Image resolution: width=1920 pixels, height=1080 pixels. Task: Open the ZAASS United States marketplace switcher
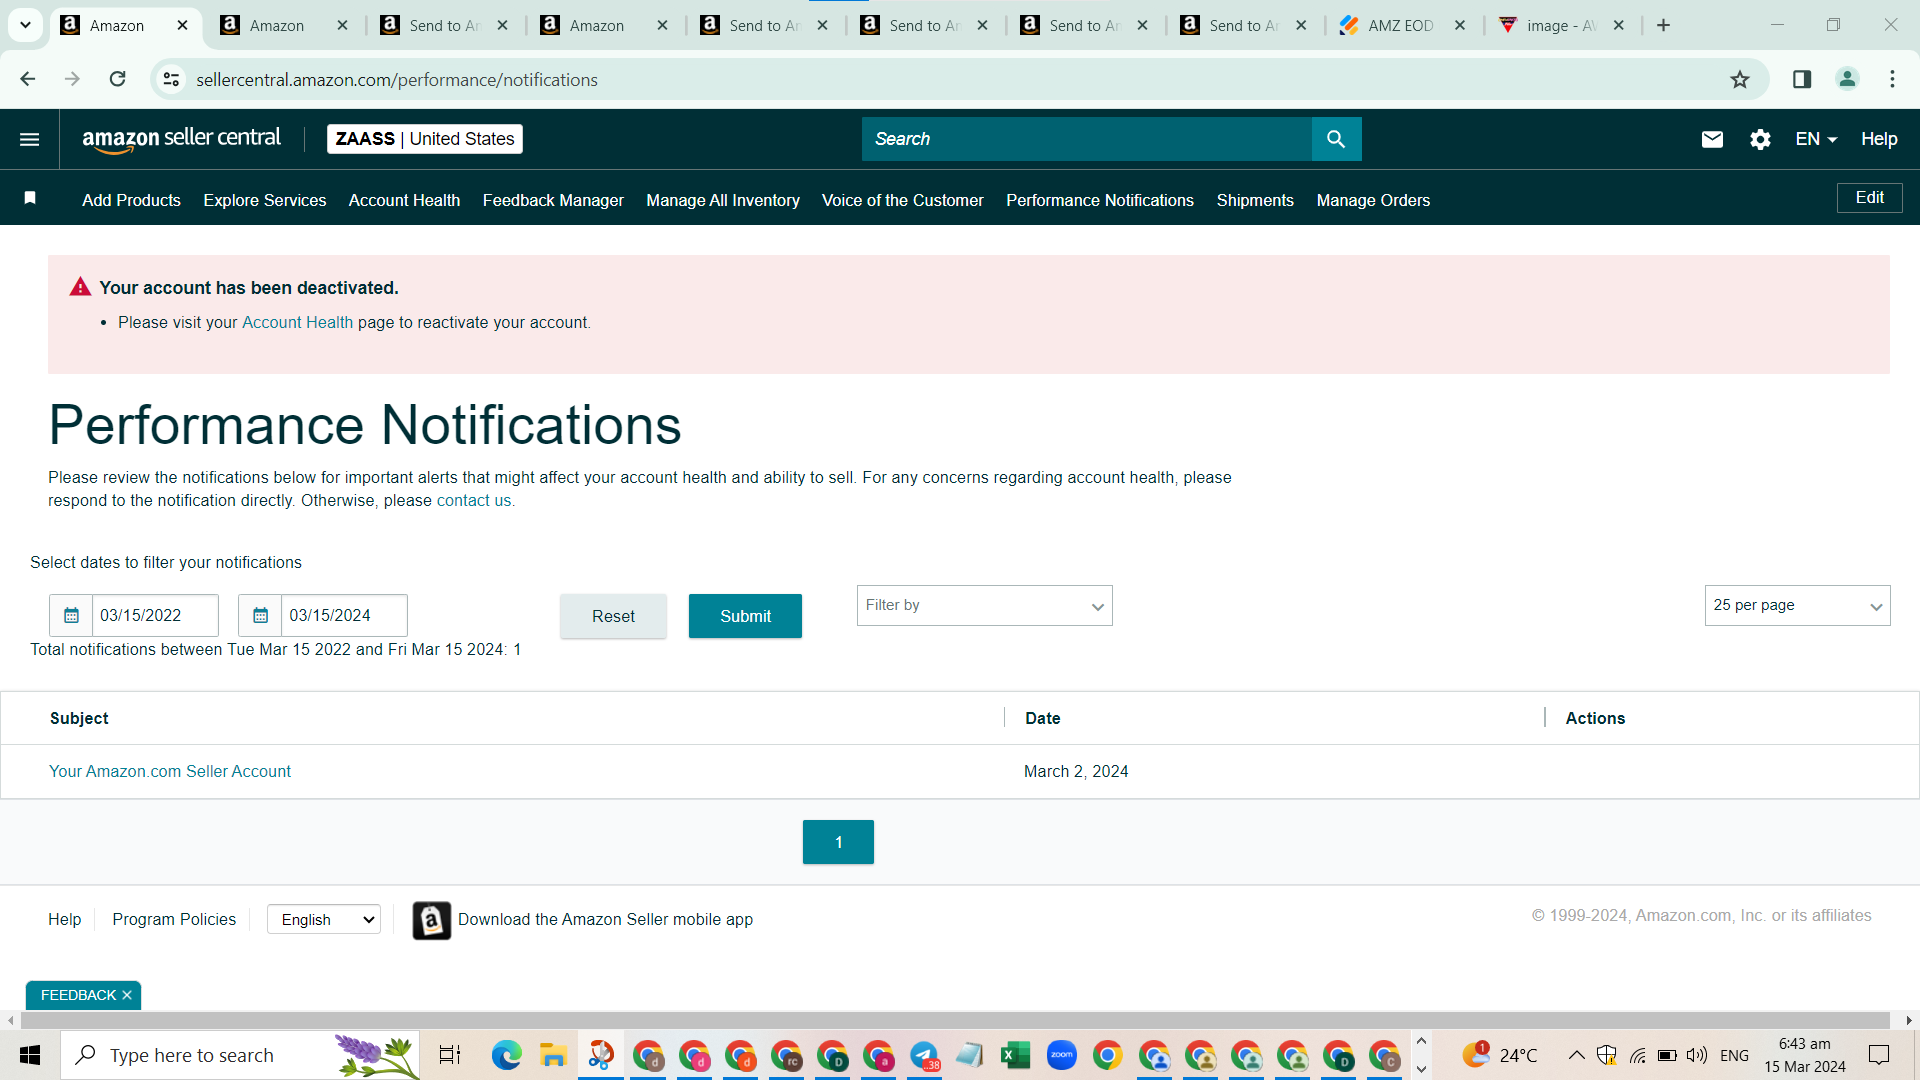point(425,139)
